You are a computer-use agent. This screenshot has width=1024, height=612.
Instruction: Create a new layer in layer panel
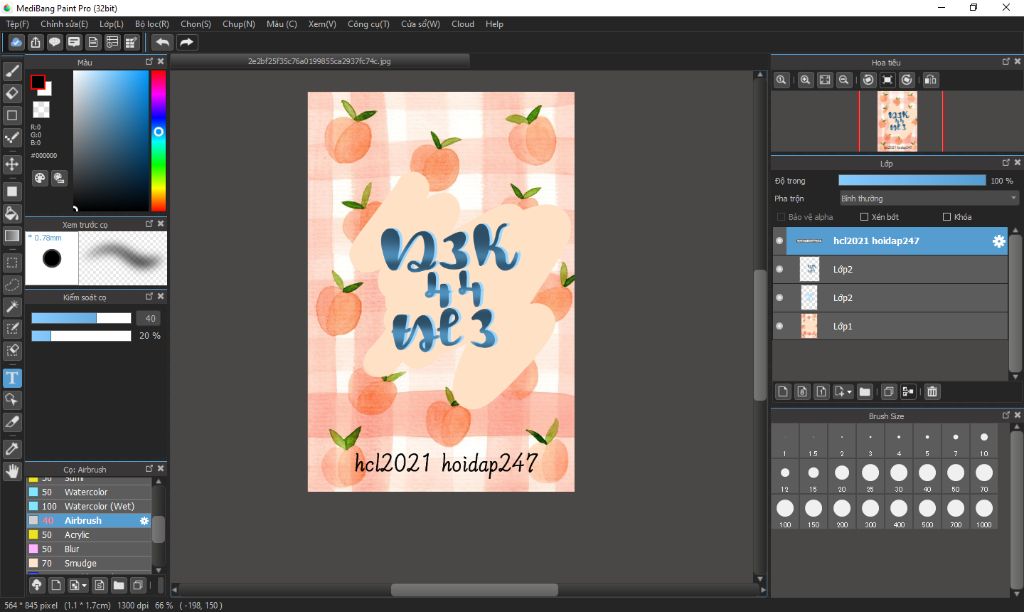pyautogui.click(x=783, y=392)
